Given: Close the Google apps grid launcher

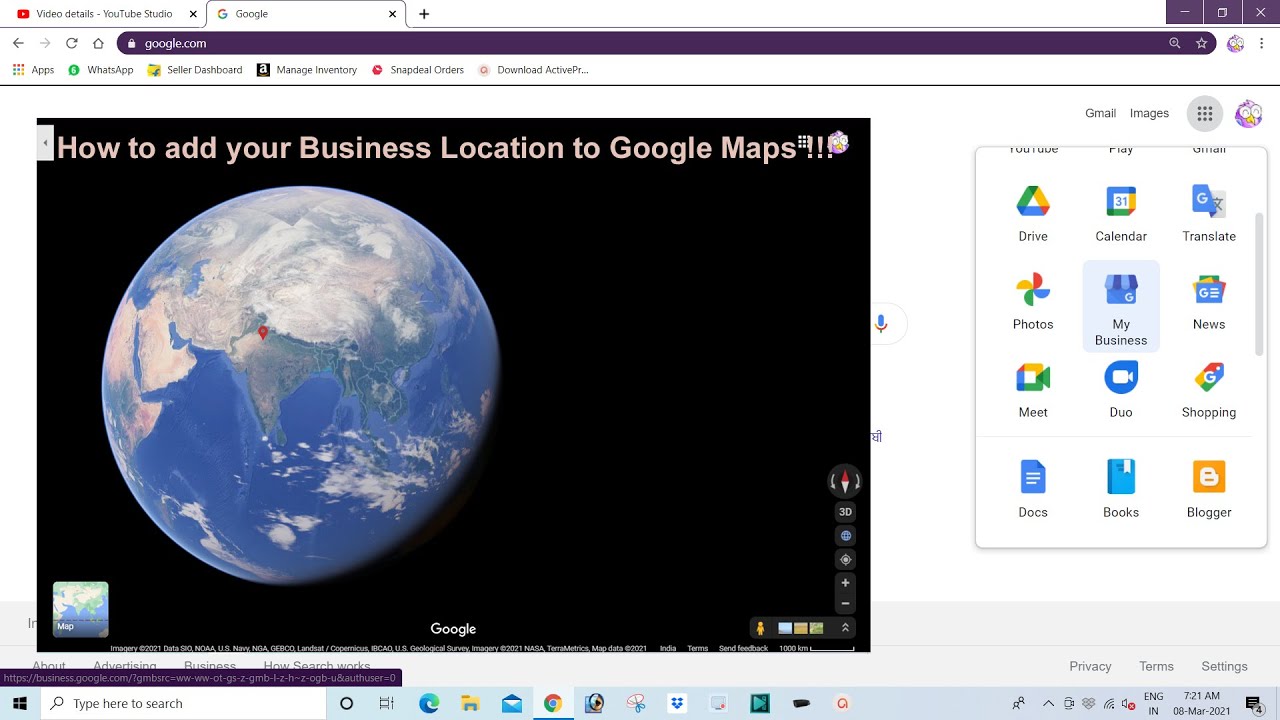Looking at the screenshot, I should [1205, 114].
